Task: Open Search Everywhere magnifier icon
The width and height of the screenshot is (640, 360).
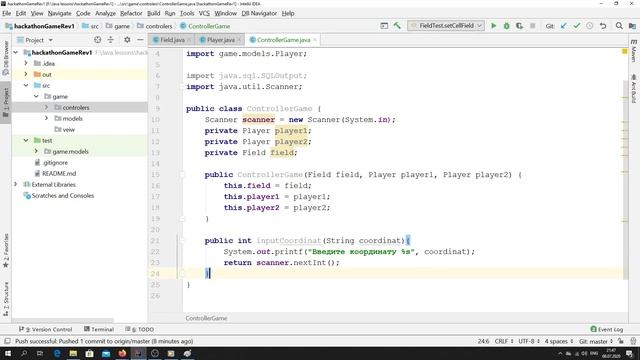Action: pos(619,26)
